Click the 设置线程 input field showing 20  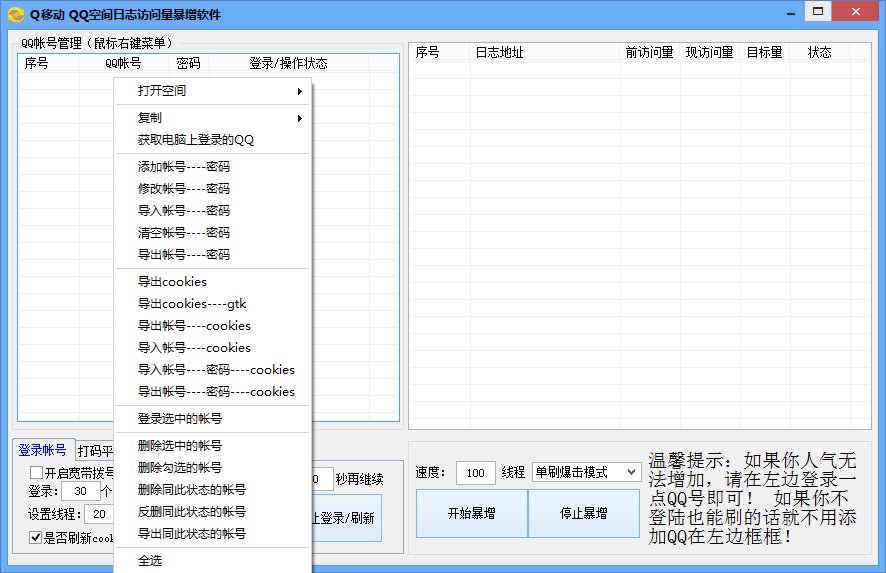click(x=99, y=514)
